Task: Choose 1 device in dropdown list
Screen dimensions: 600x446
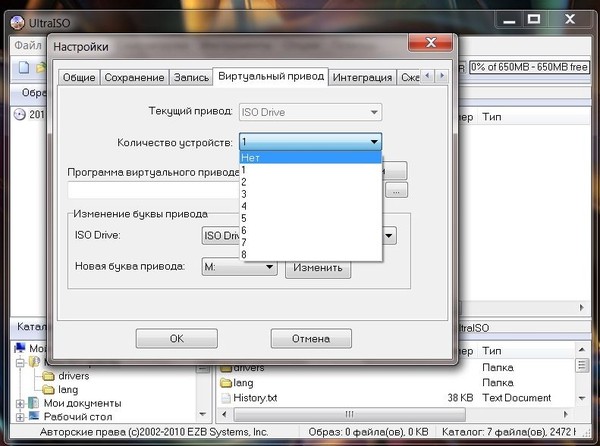Action: coord(310,170)
